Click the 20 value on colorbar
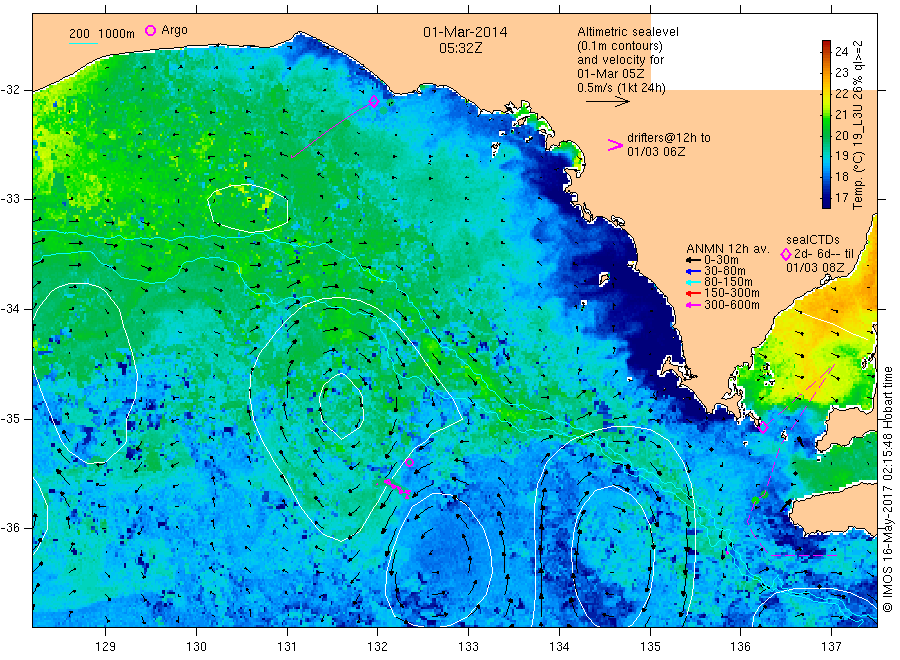 [841, 135]
